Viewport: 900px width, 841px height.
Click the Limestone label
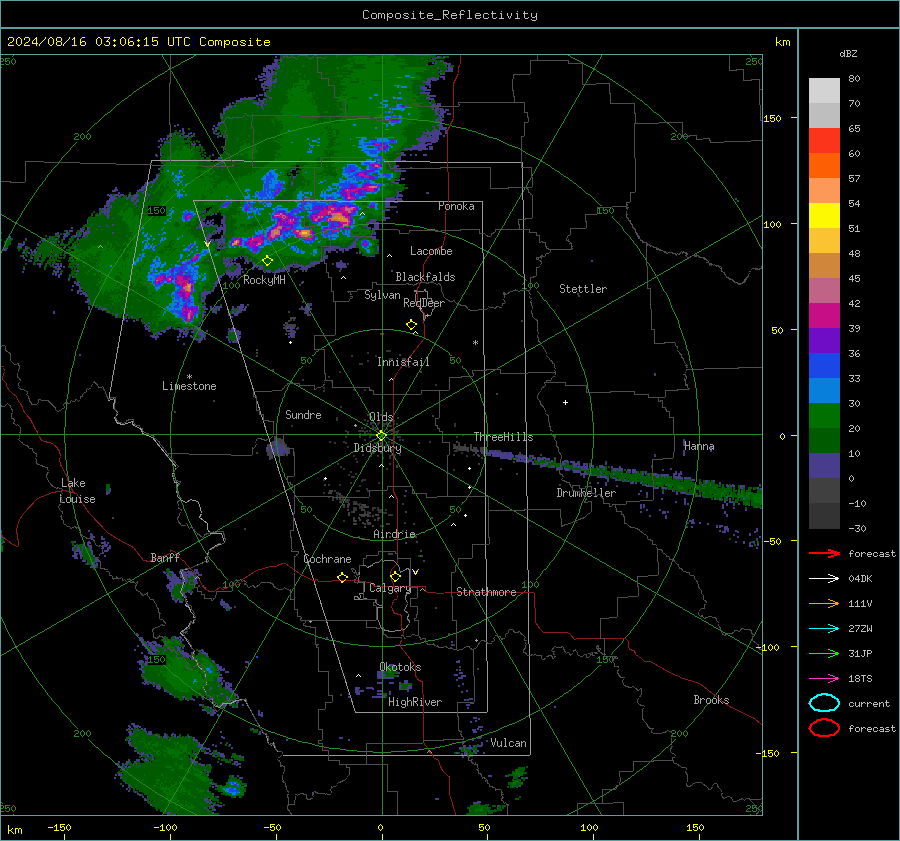click(189, 386)
